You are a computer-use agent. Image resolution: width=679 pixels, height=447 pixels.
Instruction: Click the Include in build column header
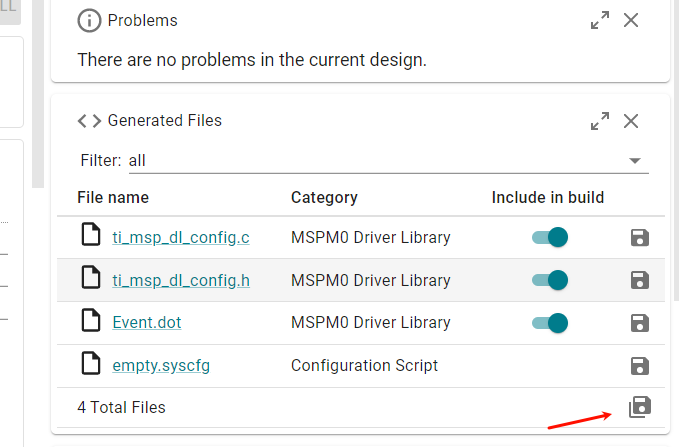point(548,198)
